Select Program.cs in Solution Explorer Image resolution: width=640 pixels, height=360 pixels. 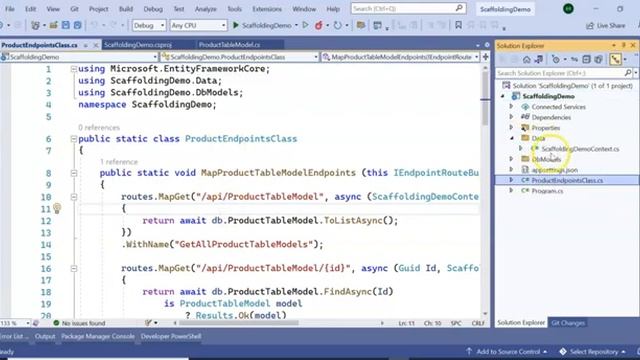[x=547, y=191]
